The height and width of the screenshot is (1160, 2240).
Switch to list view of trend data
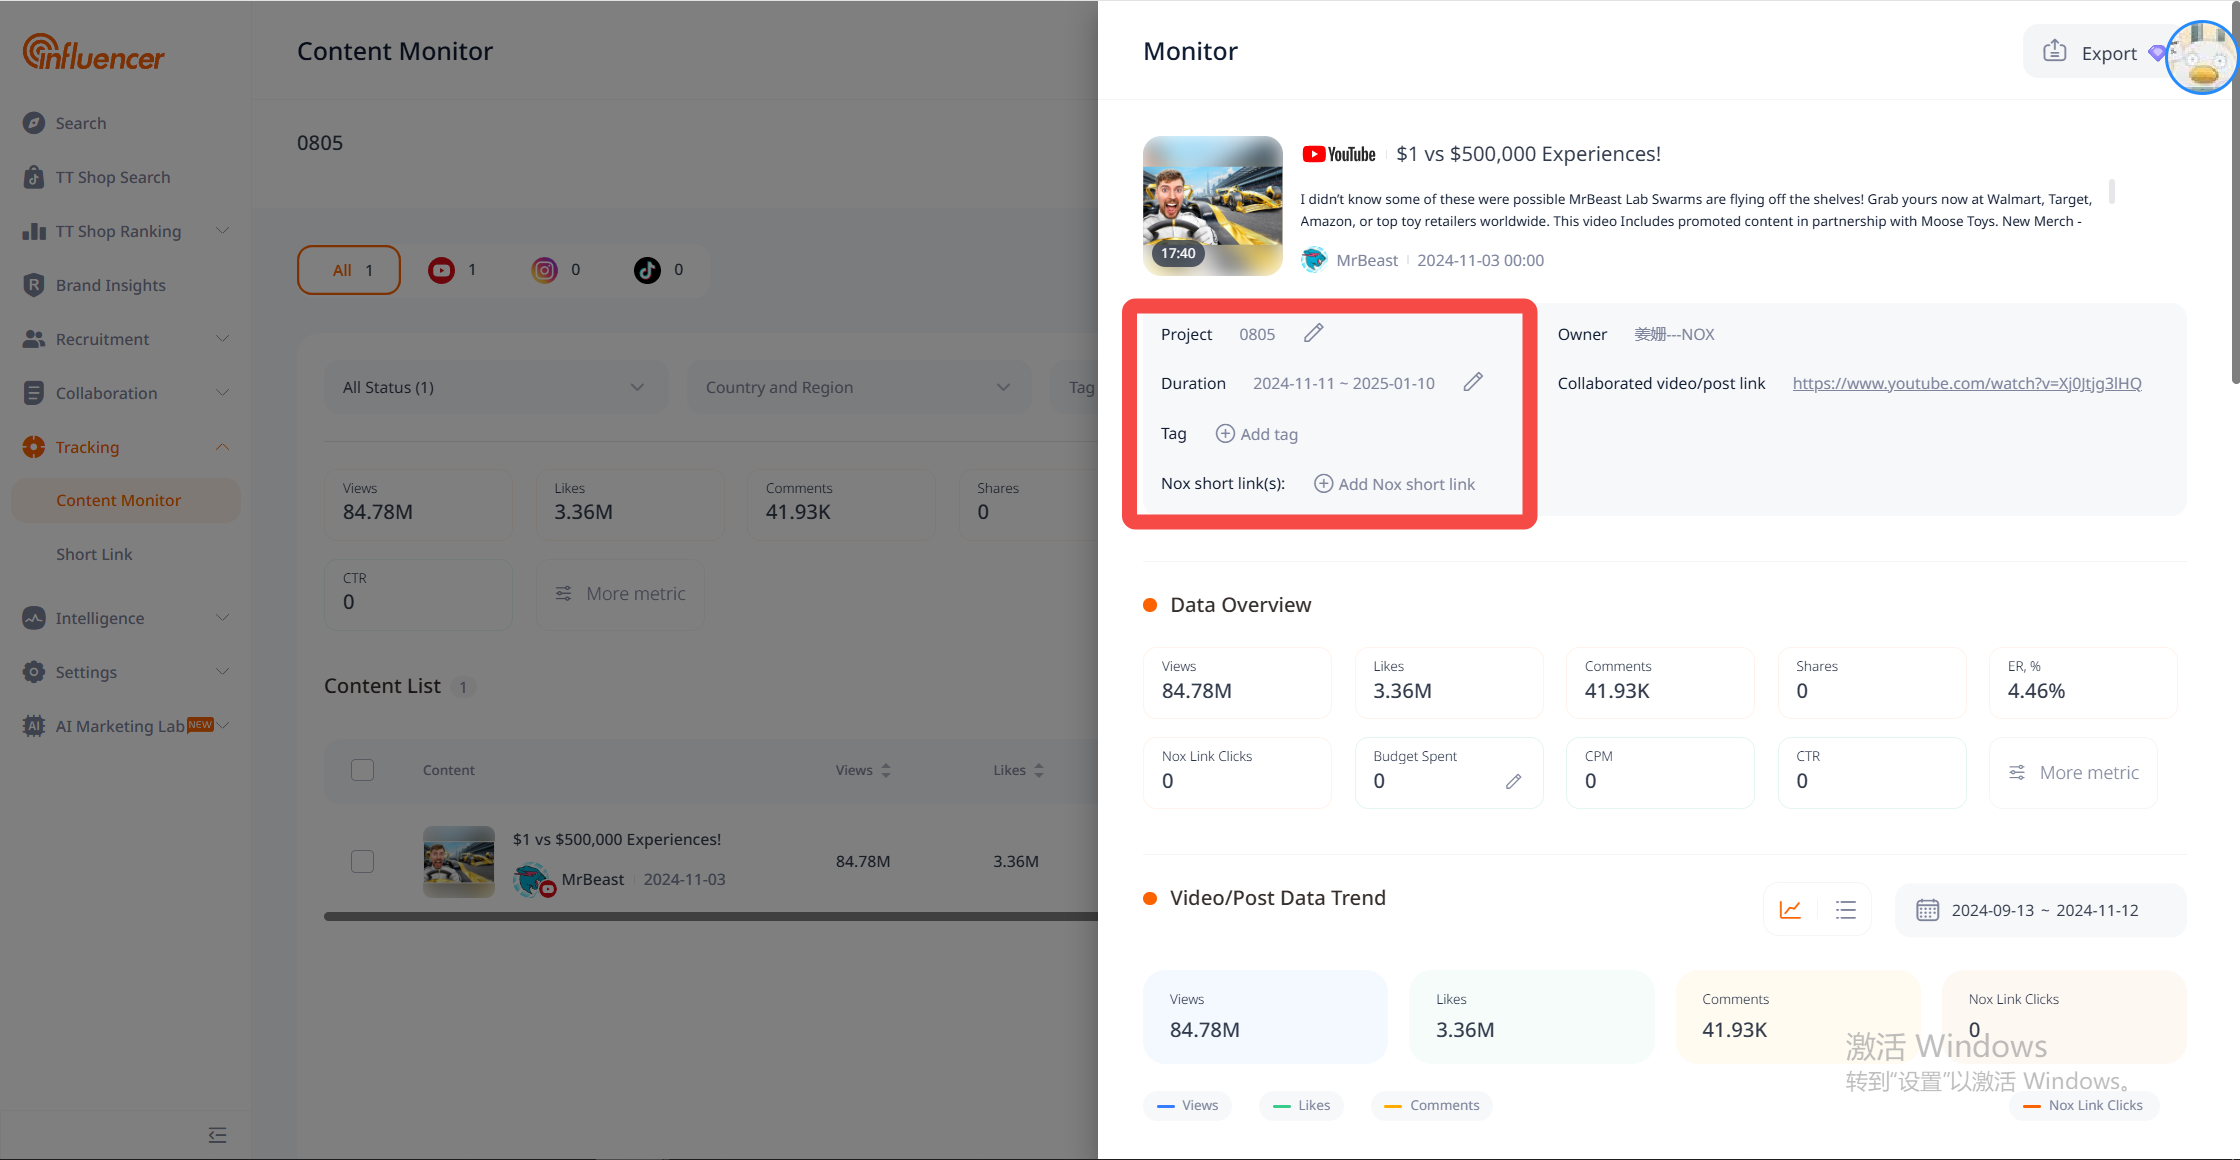point(1845,910)
